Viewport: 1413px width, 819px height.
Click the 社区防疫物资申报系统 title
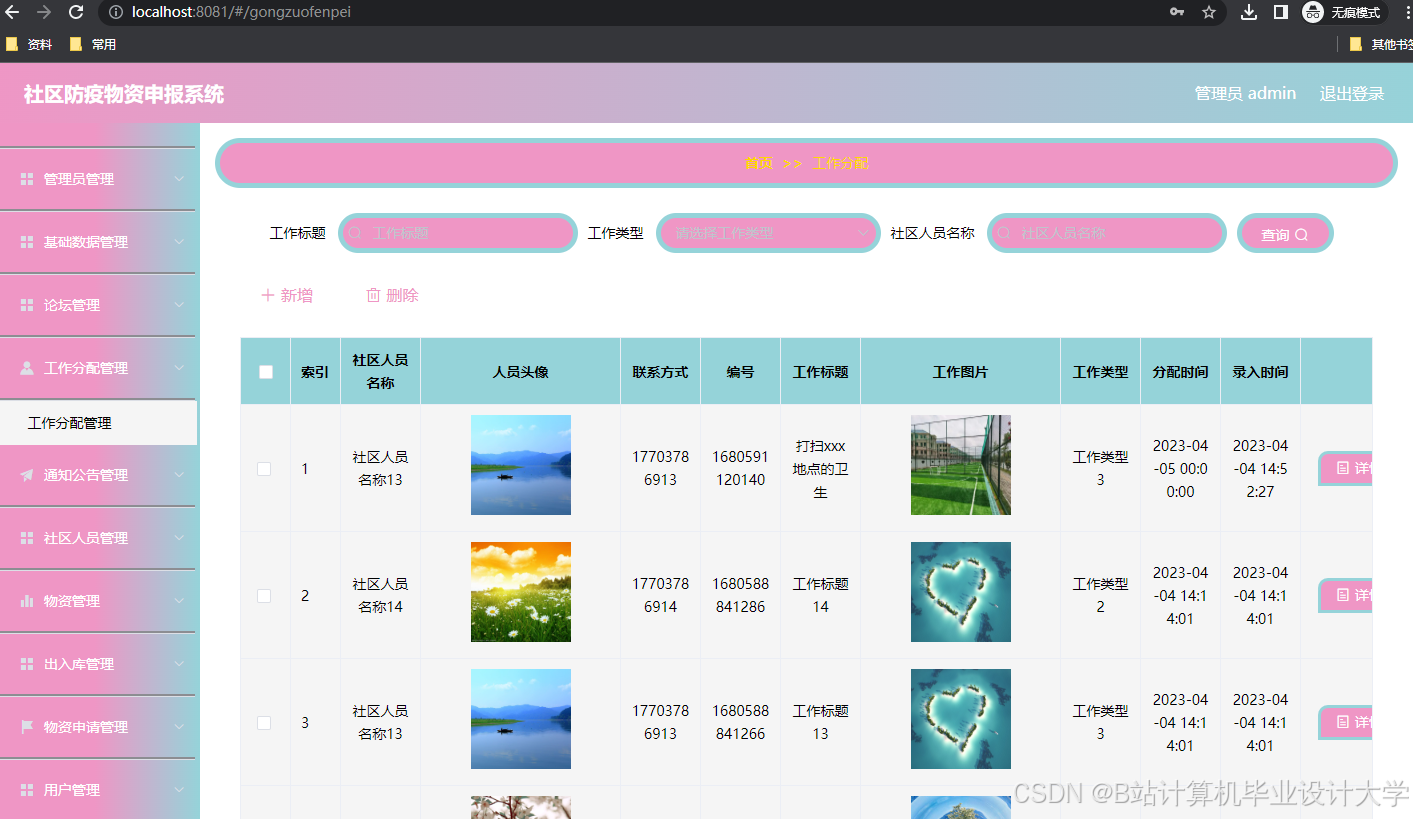124,94
